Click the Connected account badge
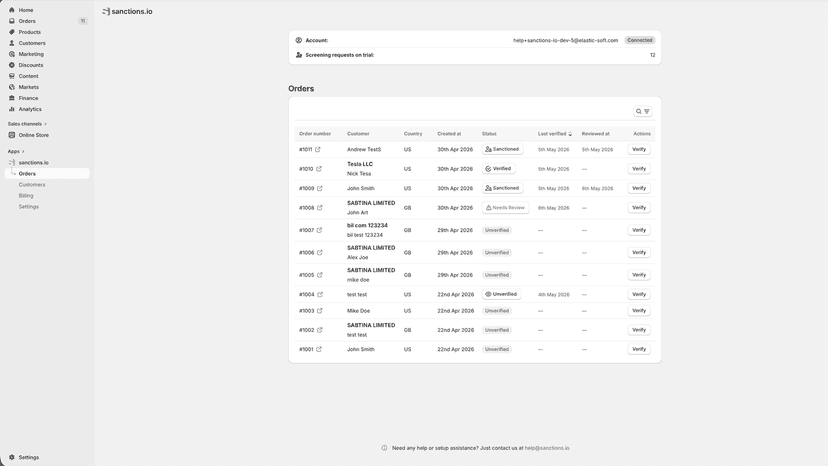Screen dimensions: 828x466 tap(640, 40)
